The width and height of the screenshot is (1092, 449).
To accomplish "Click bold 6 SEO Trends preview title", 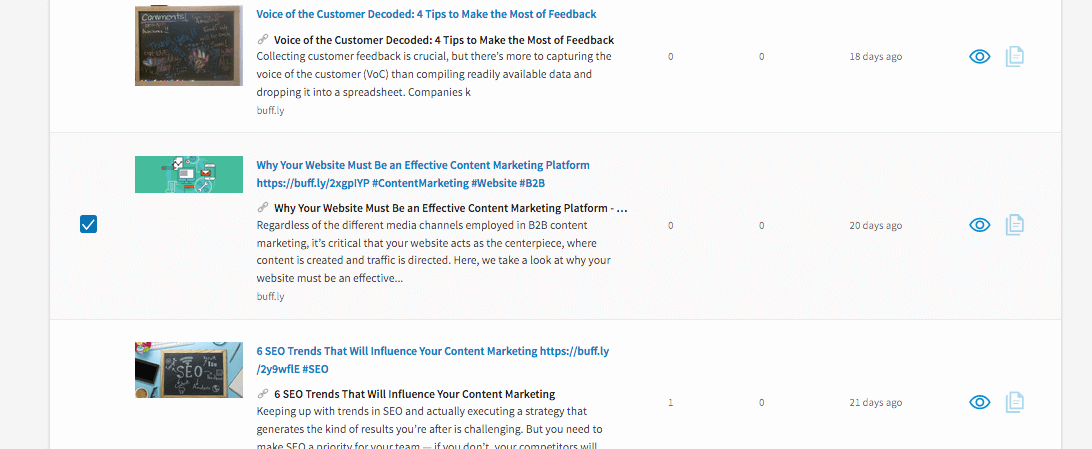I will pyautogui.click(x=414, y=394).
